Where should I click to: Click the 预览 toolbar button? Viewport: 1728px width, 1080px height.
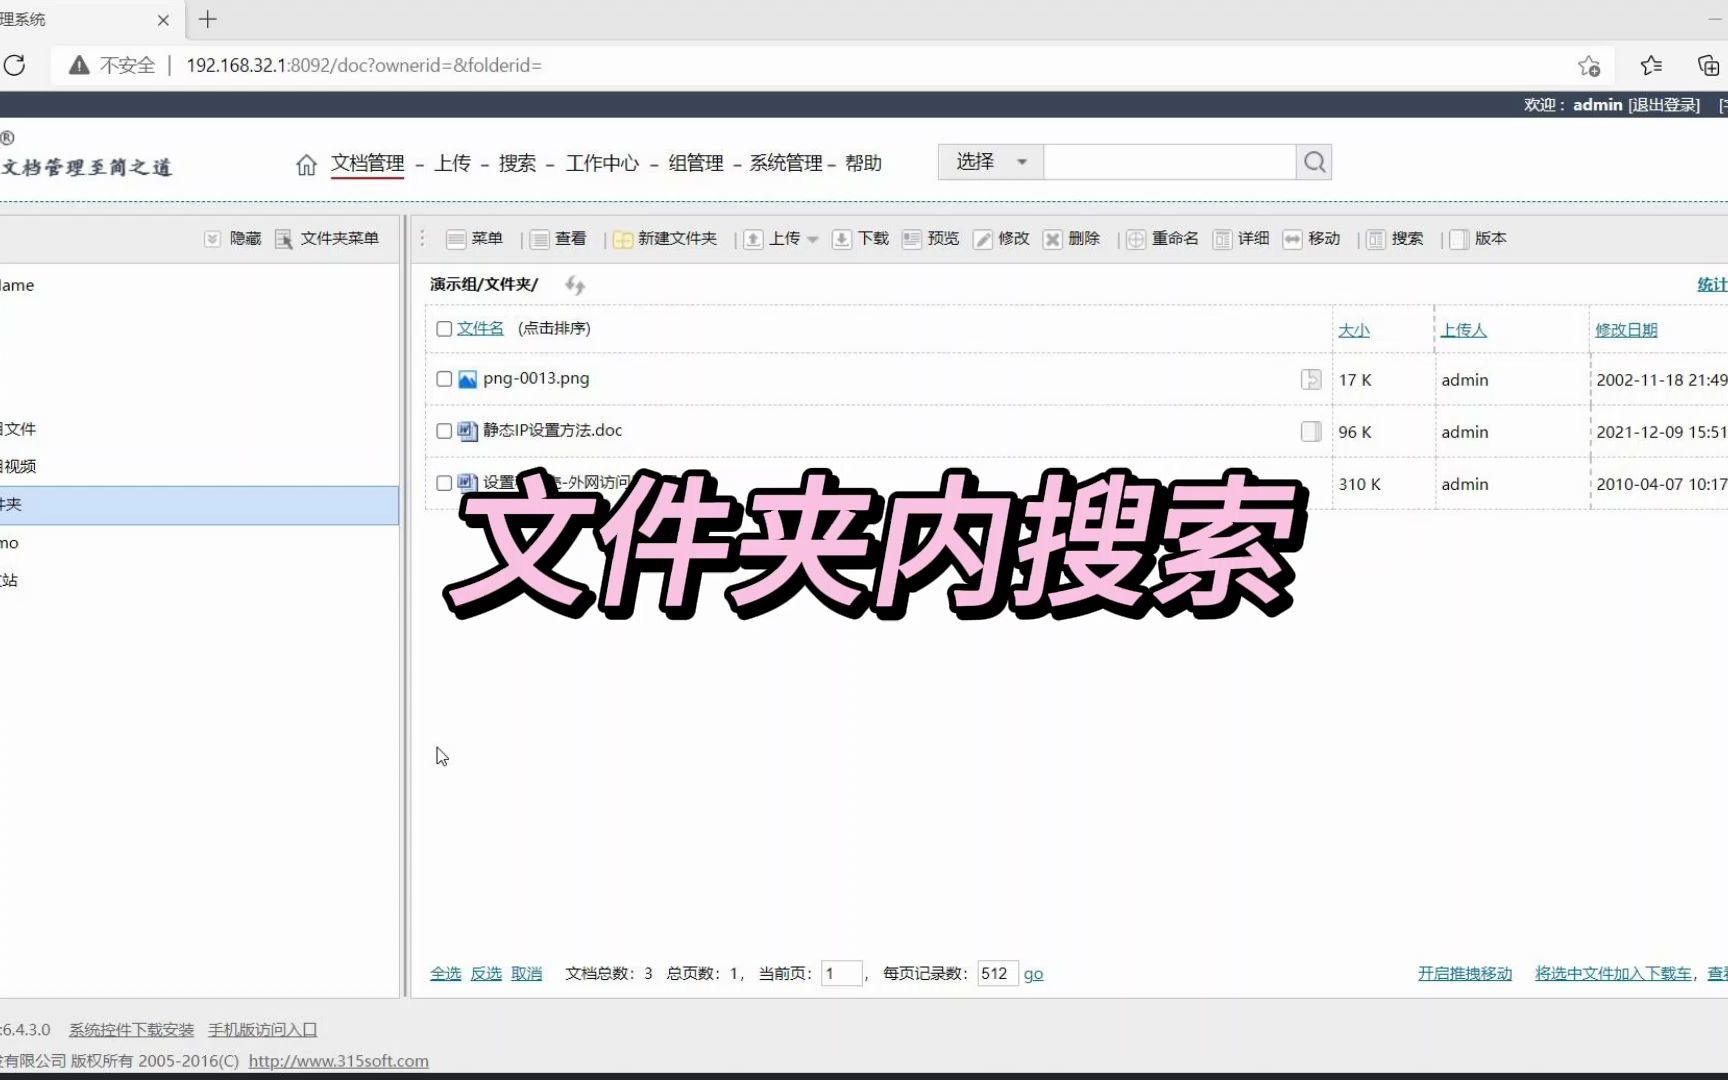(930, 239)
